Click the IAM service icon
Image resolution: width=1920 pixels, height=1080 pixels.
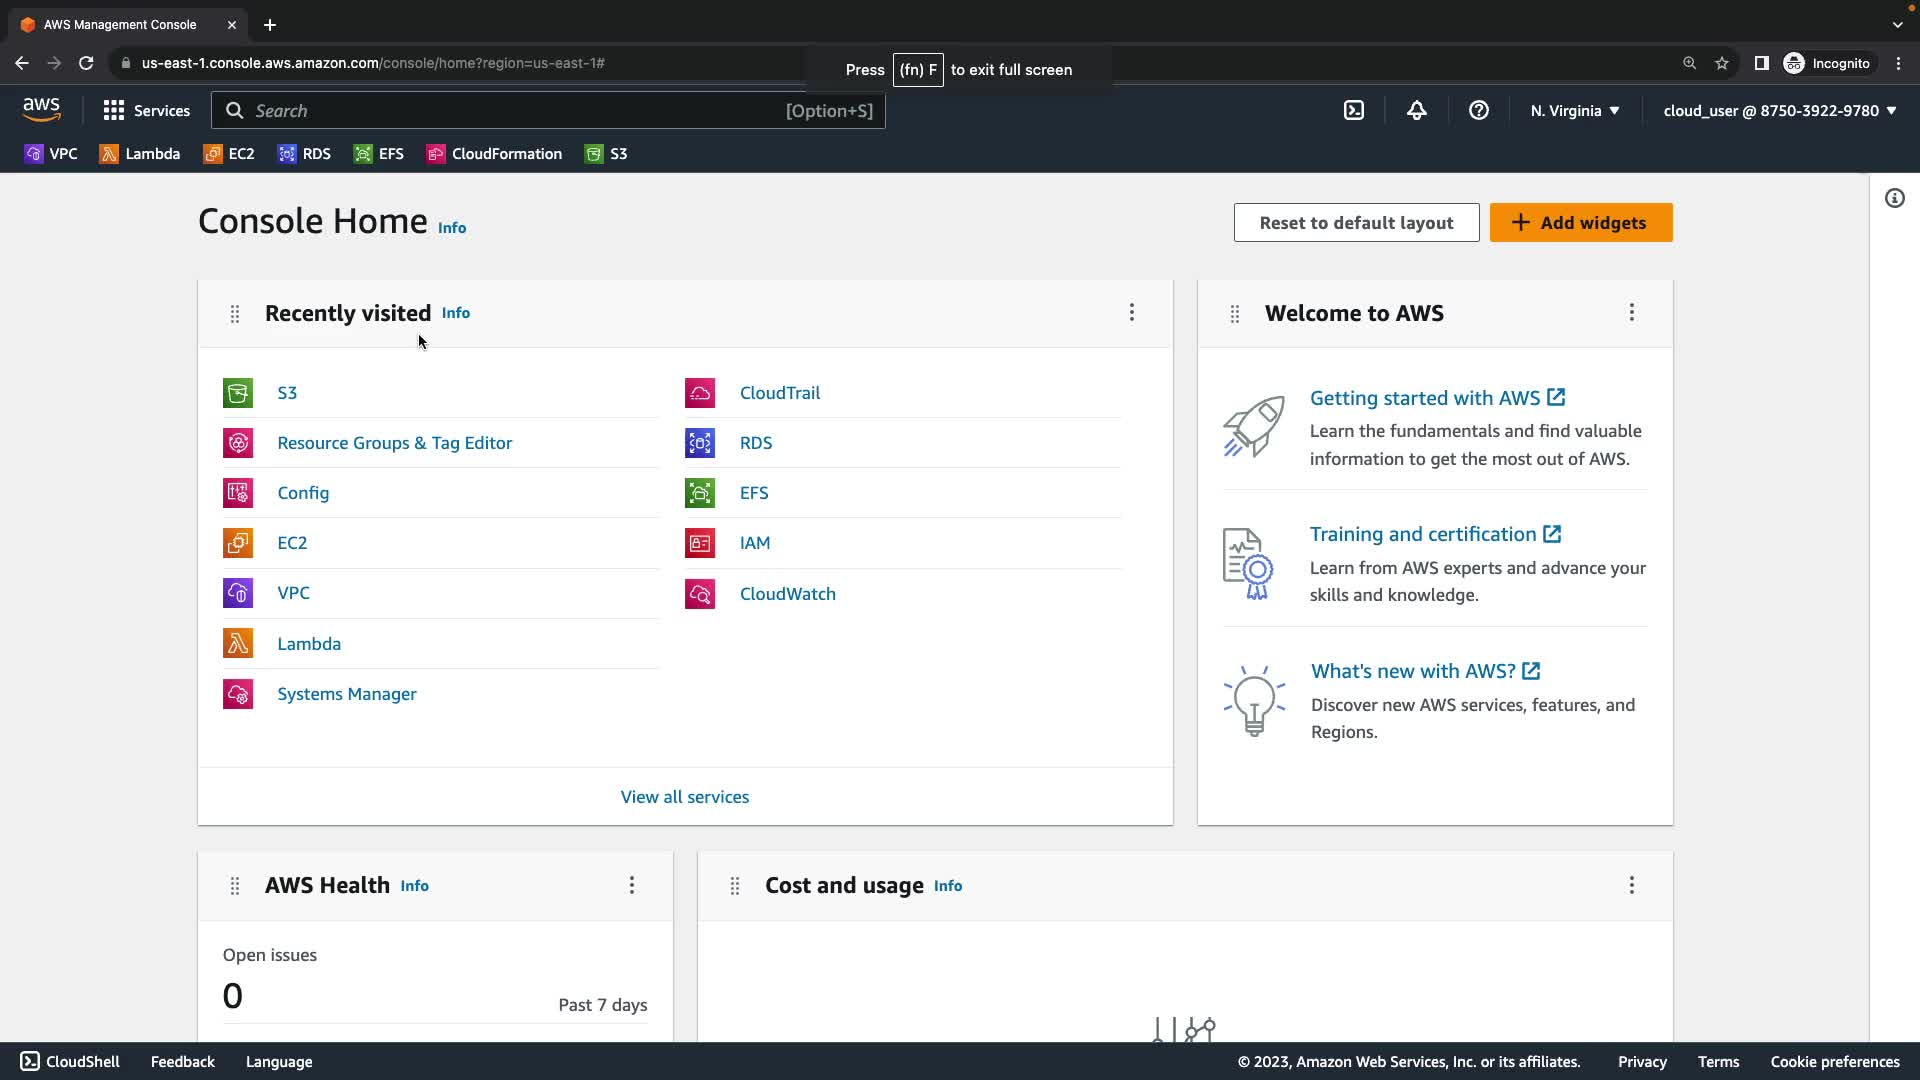[700, 543]
